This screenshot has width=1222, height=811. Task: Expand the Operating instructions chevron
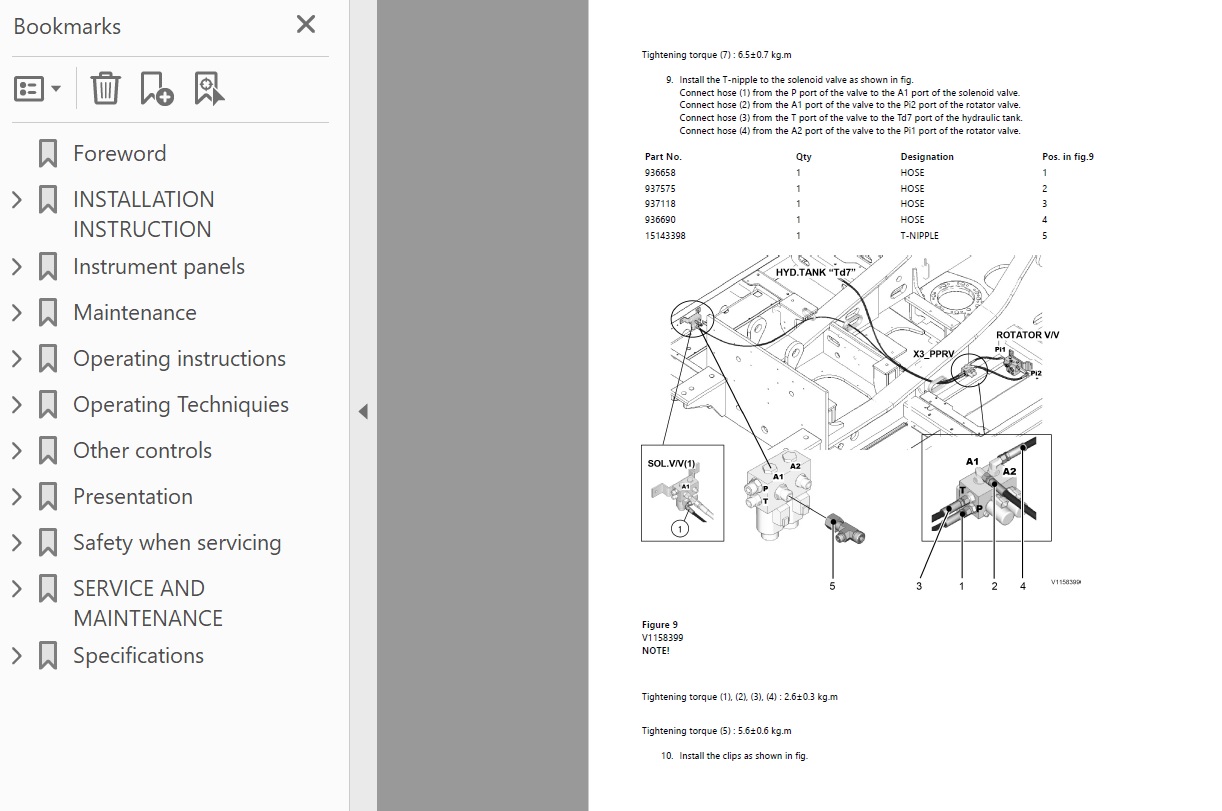16,359
